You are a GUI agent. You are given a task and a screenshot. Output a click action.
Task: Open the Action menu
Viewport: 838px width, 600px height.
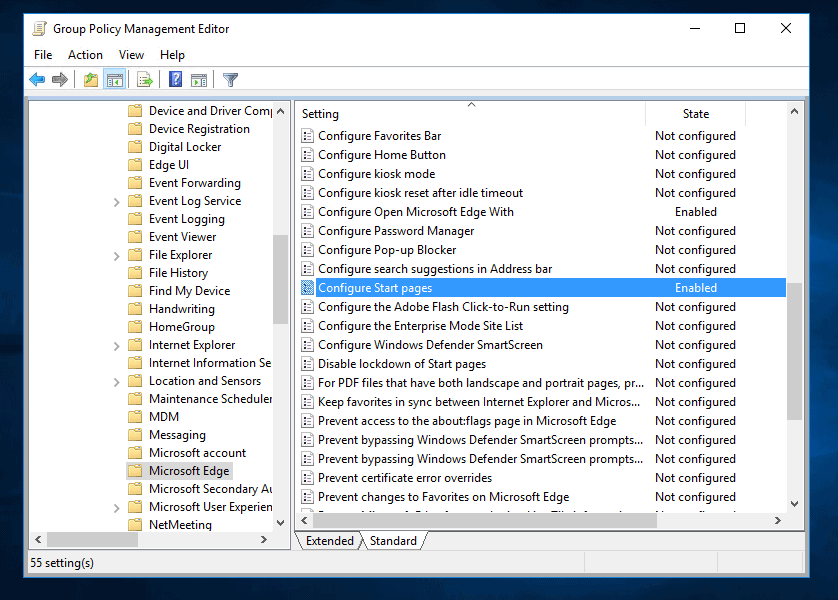pyautogui.click(x=85, y=54)
